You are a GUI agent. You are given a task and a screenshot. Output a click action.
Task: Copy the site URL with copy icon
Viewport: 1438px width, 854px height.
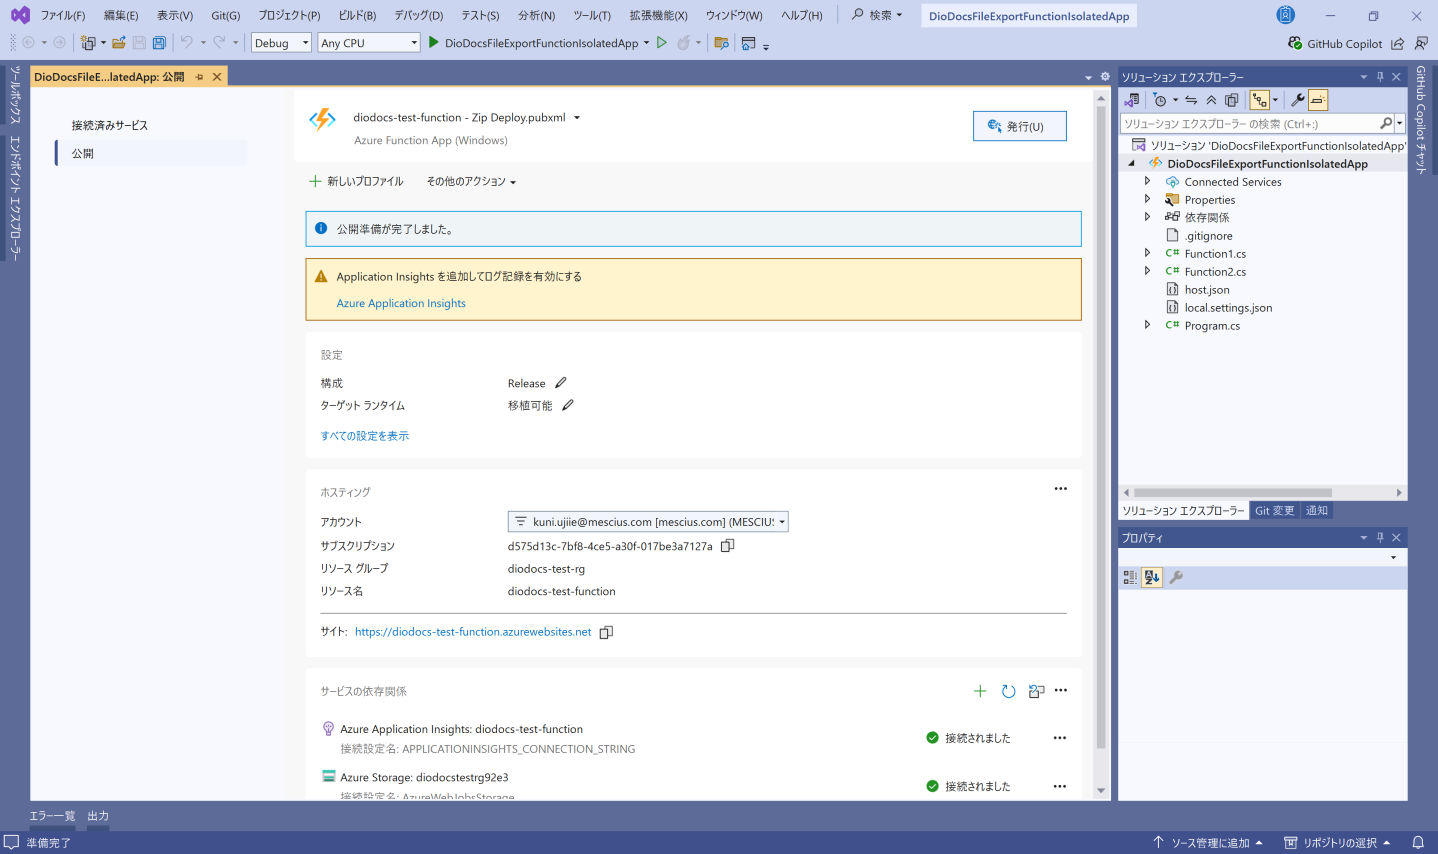coord(606,632)
